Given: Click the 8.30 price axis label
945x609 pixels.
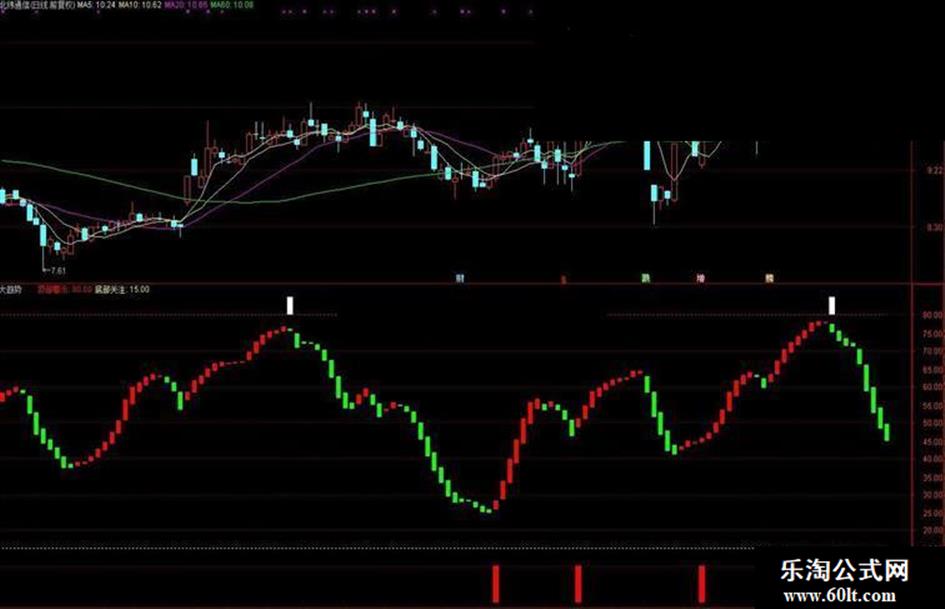Looking at the screenshot, I should [935, 227].
